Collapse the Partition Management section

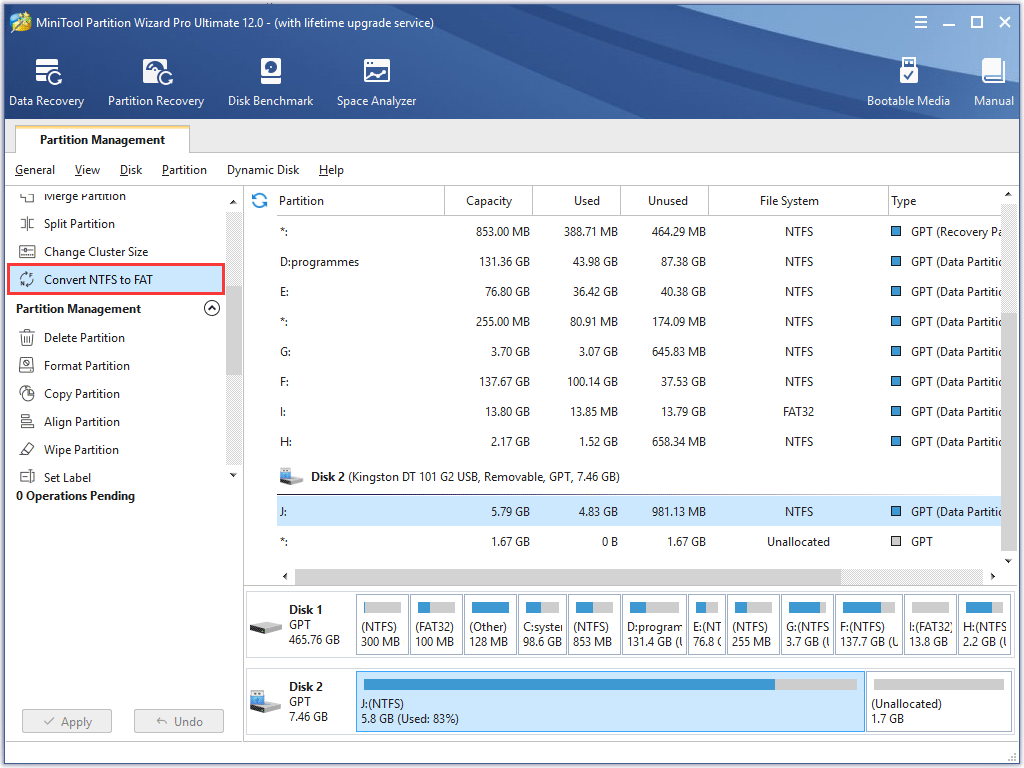[212, 308]
